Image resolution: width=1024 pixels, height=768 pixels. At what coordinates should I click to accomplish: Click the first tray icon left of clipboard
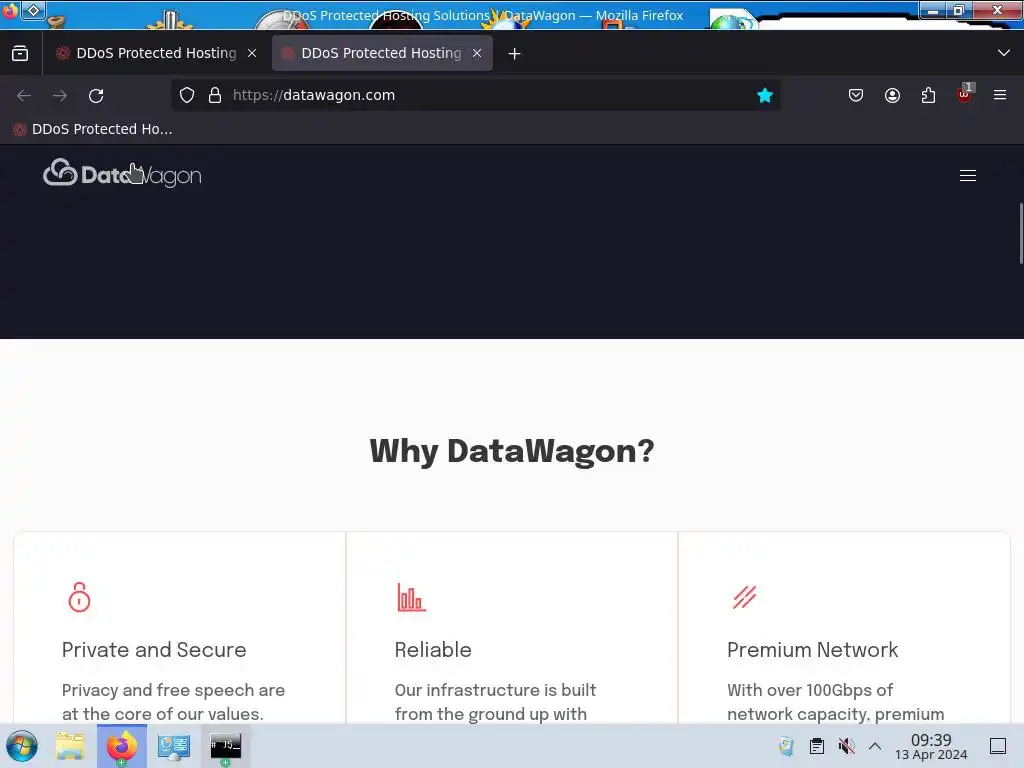(x=786, y=746)
